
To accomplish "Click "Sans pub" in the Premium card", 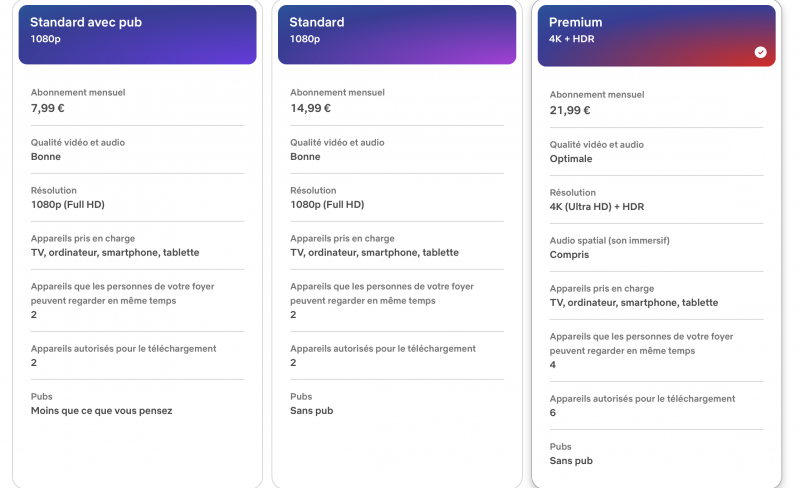I will 571,461.
